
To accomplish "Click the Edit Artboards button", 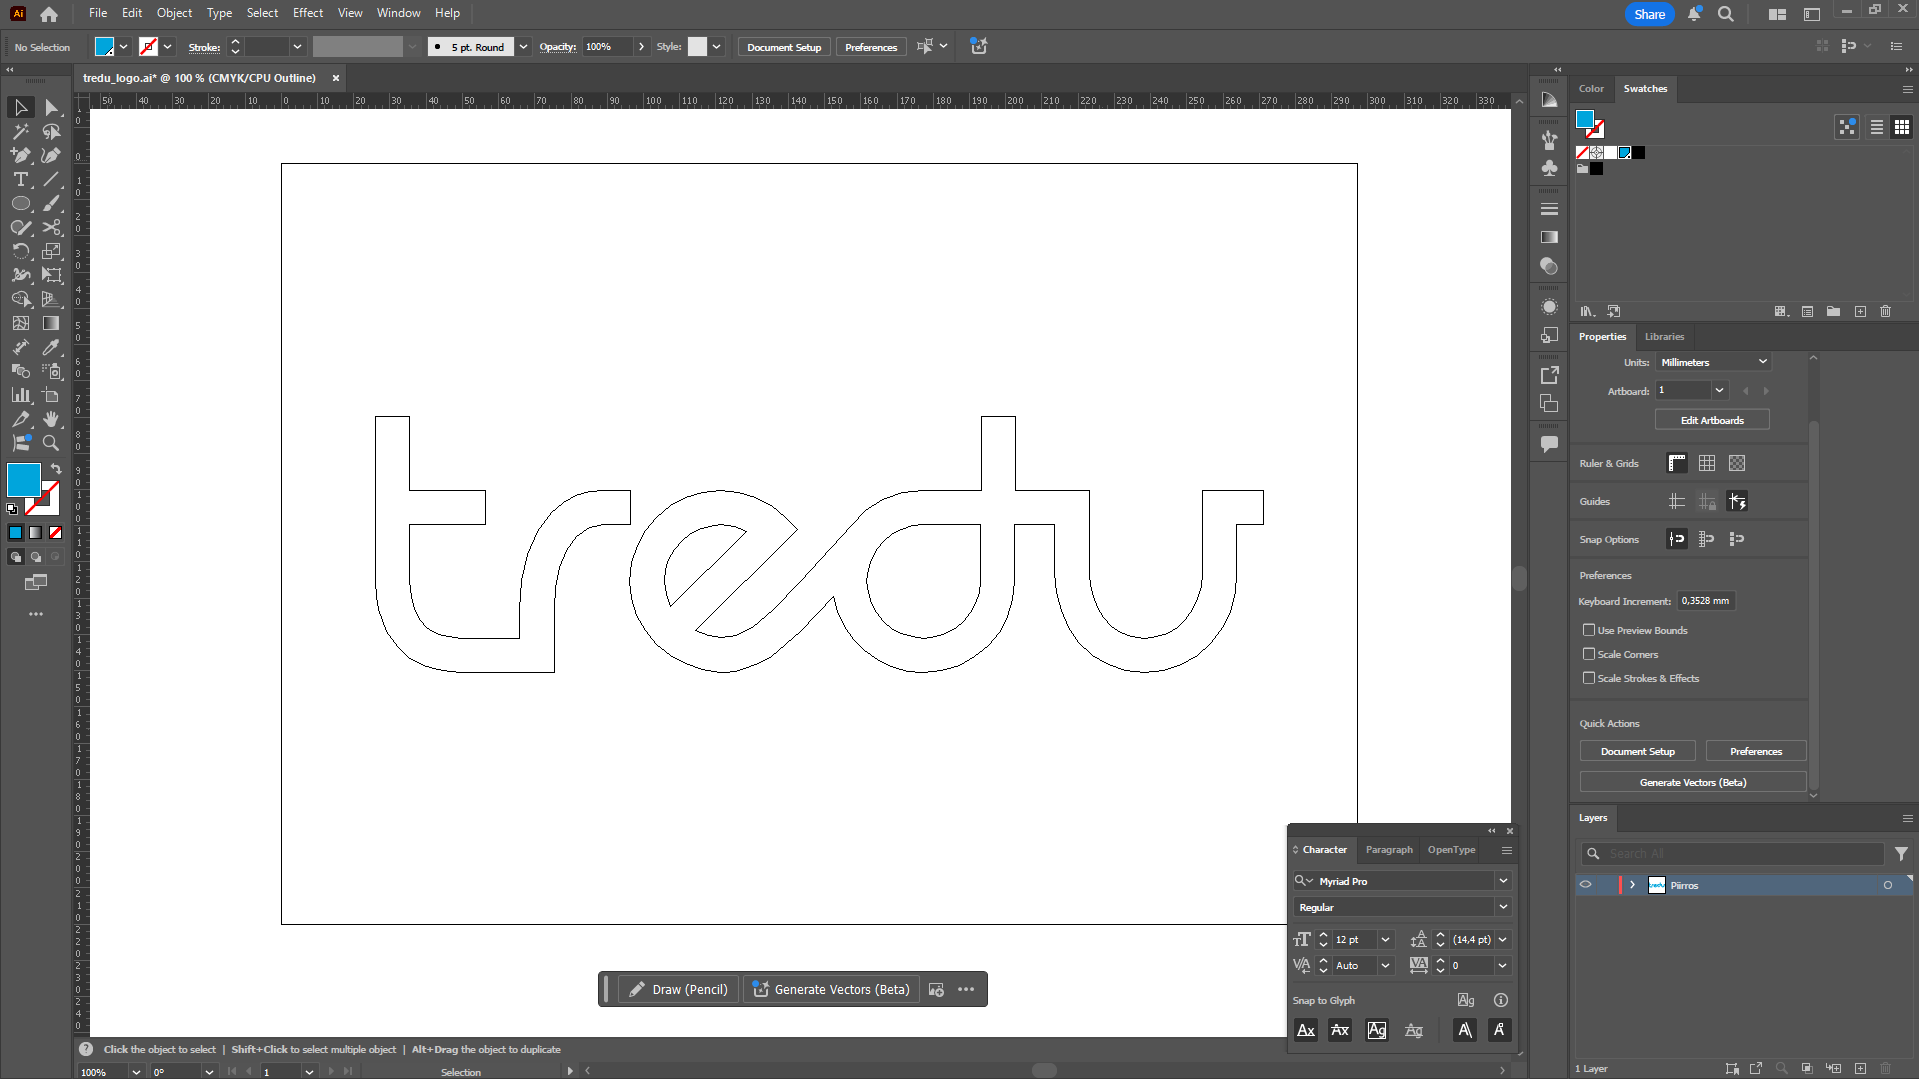I will click(x=1712, y=420).
